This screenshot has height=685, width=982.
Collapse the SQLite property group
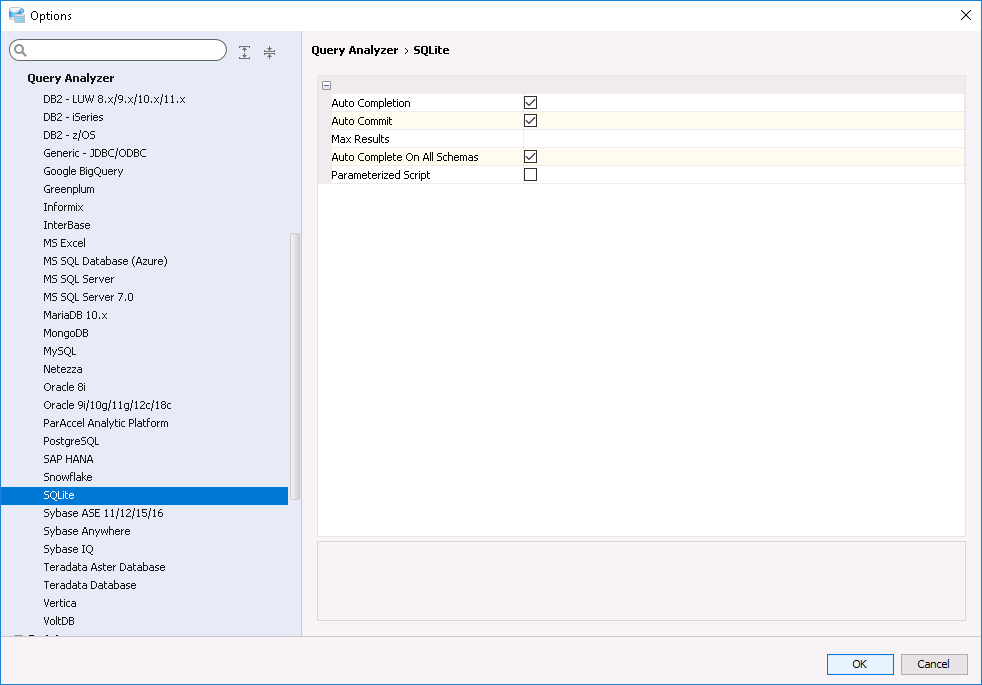click(327, 86)
